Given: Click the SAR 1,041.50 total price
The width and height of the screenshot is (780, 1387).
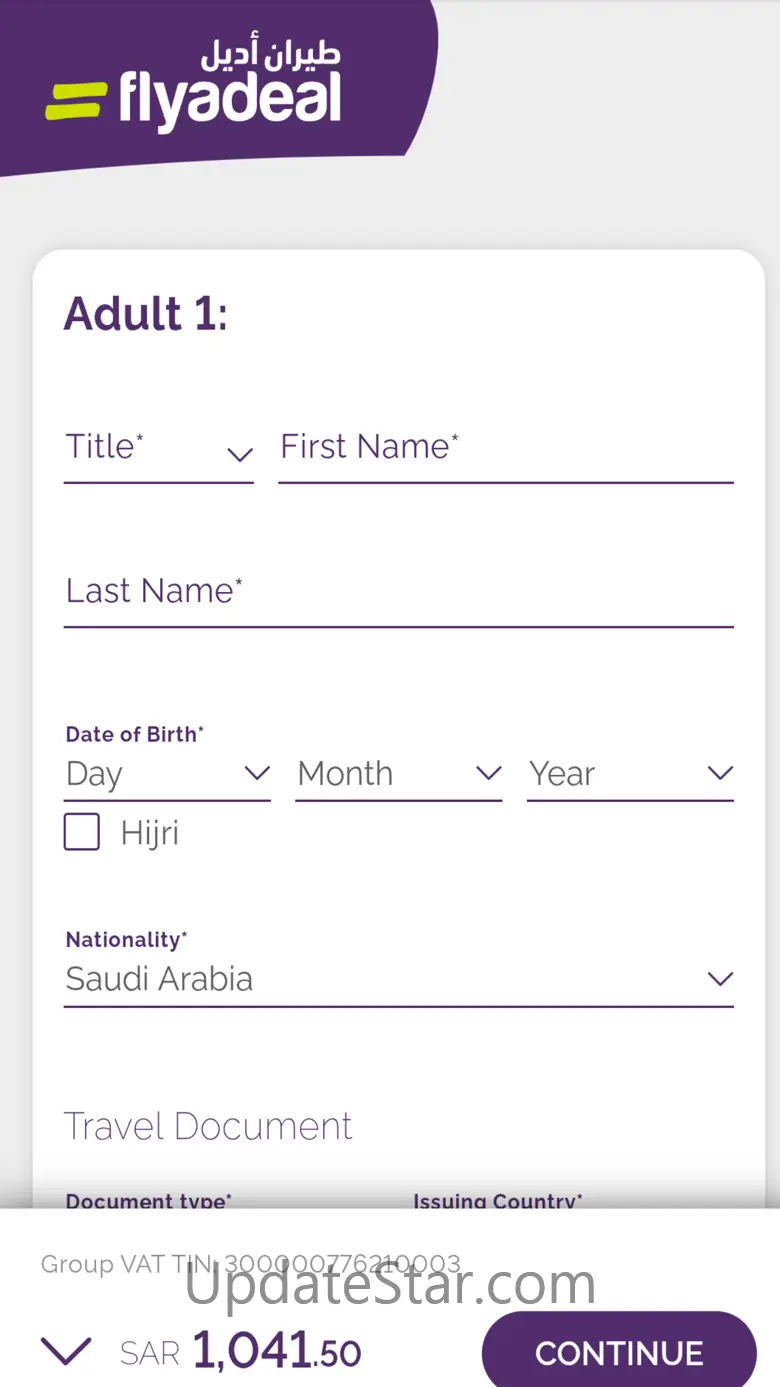Looking at the screenshot, I should coord(240,1352).
